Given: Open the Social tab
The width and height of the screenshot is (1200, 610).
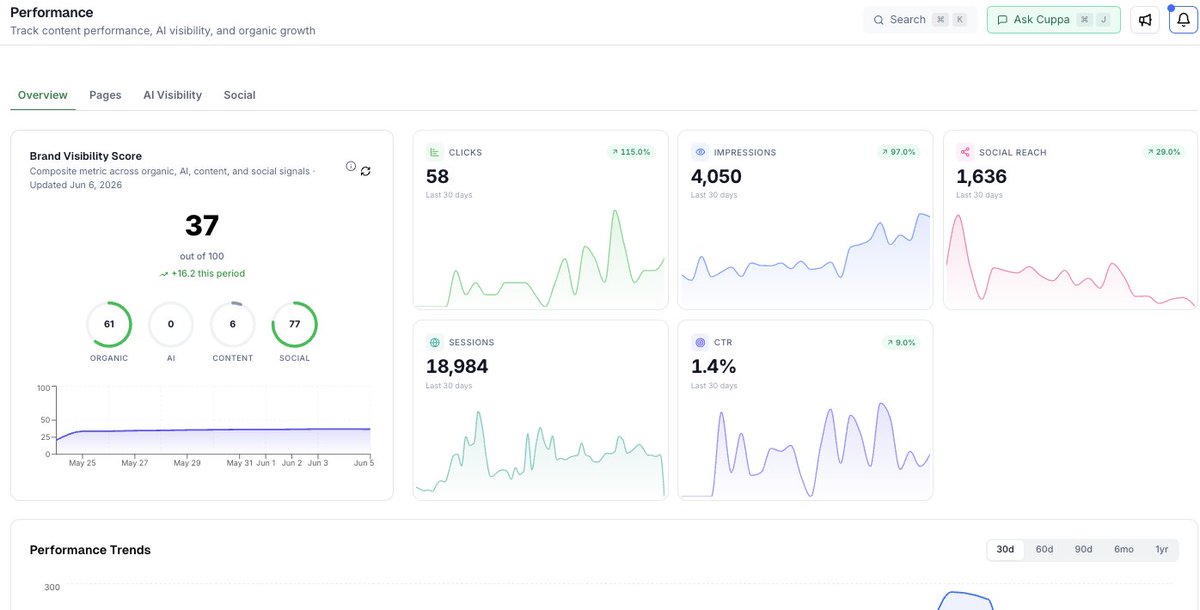Looking at the screenshot, I should [239, 95].
